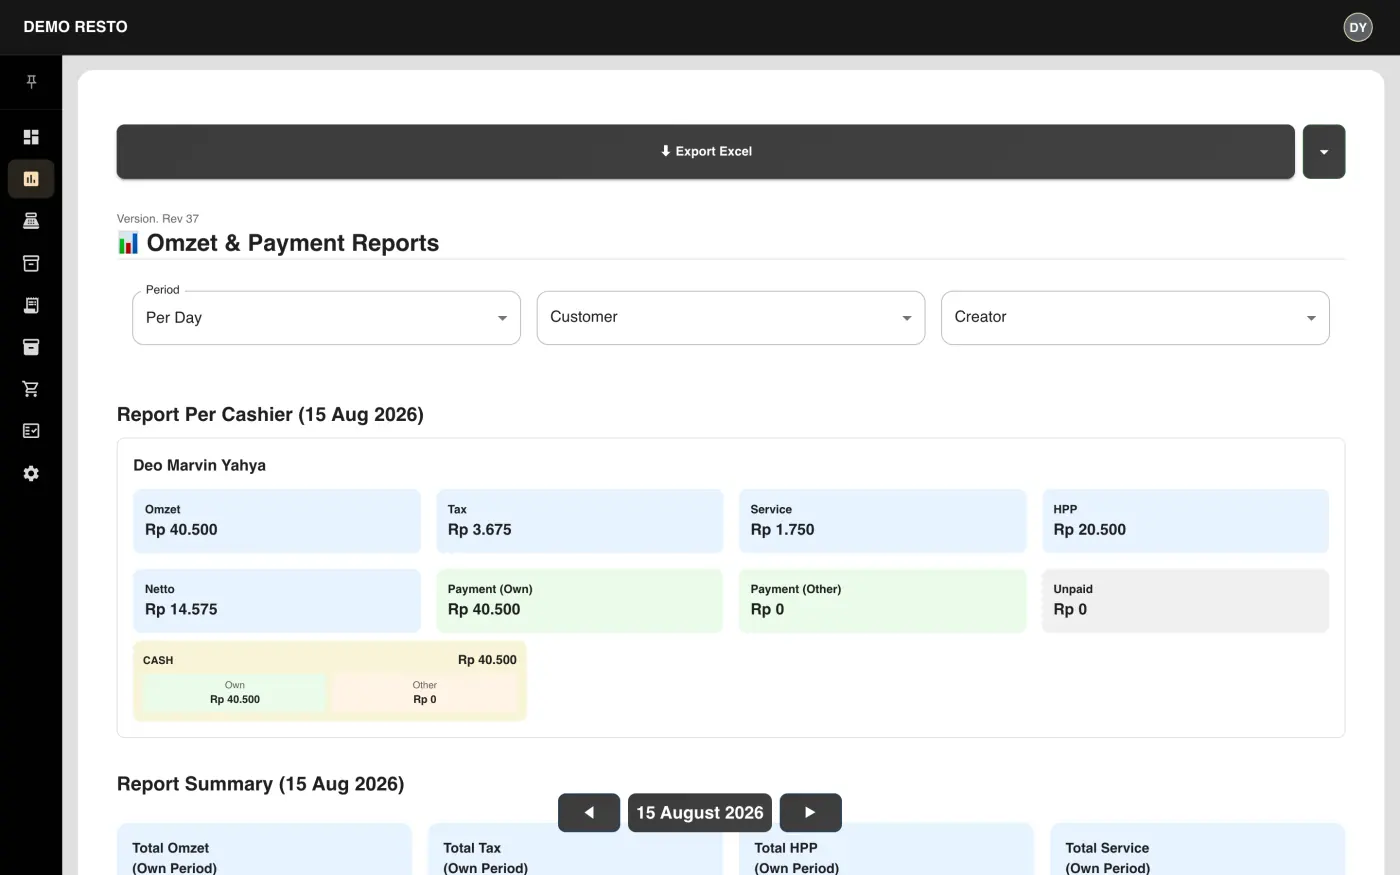Expand export options dropdown arrow button
Image resolution: width=1400 pixels, height=875 pixels.
click(x=1324, y=152)
